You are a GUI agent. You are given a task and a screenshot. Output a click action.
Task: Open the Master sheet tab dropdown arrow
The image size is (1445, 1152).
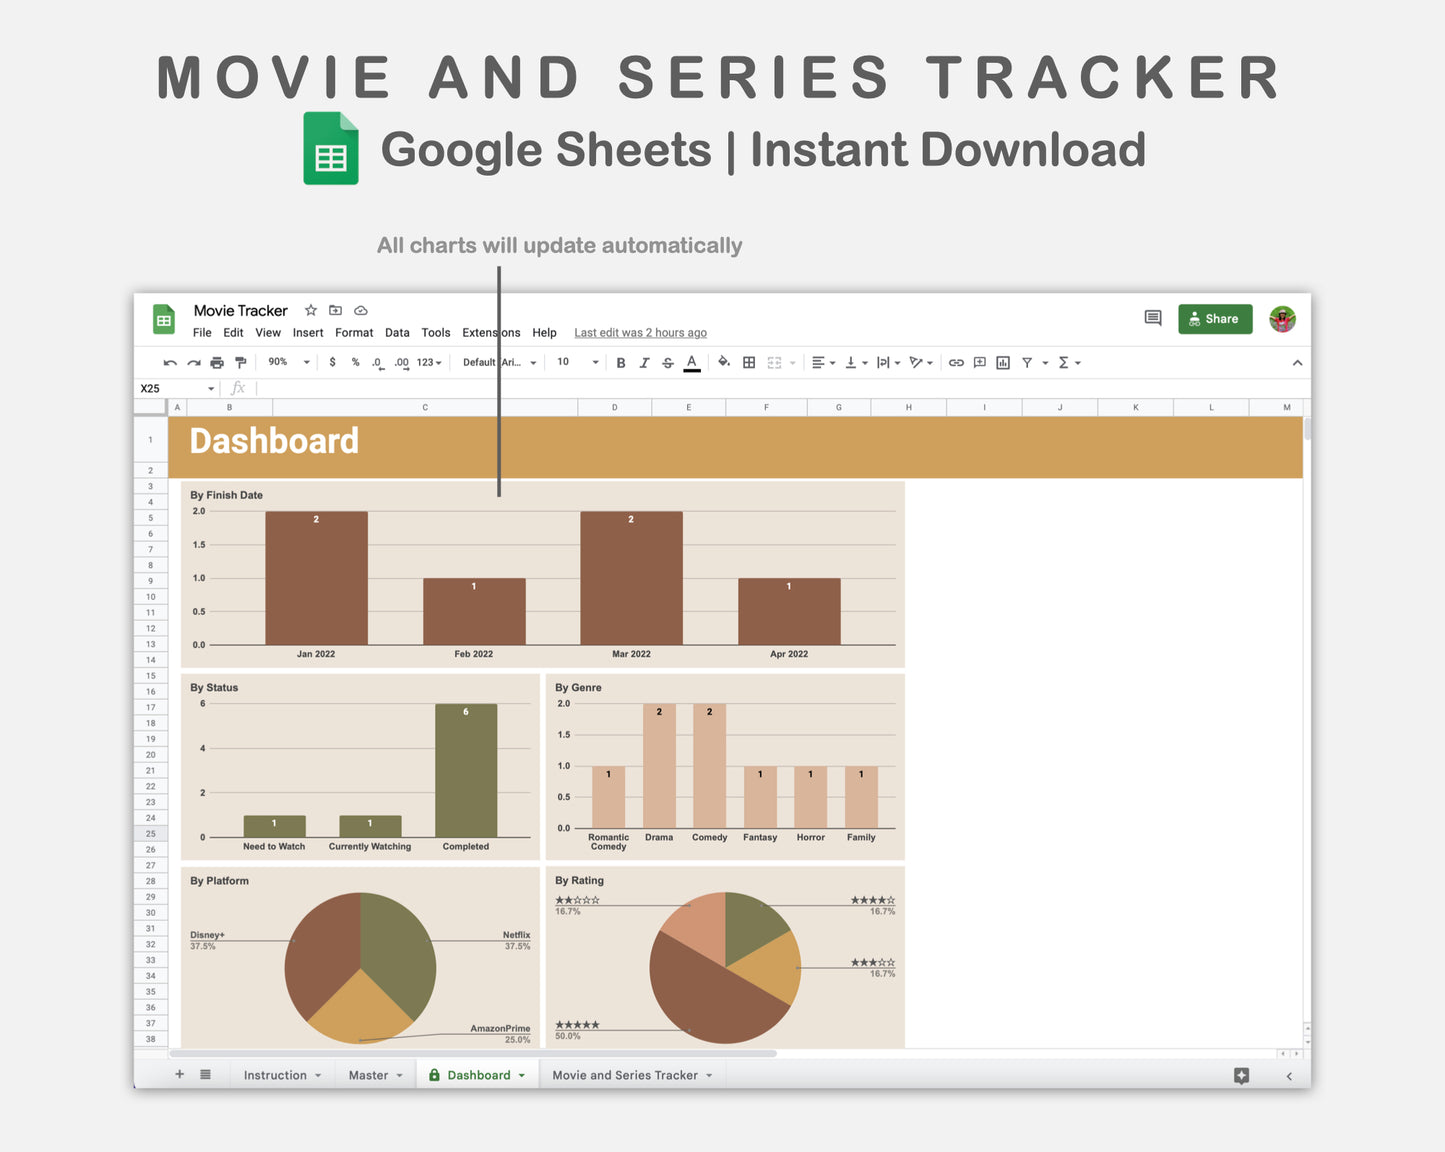click(400, 1076)
